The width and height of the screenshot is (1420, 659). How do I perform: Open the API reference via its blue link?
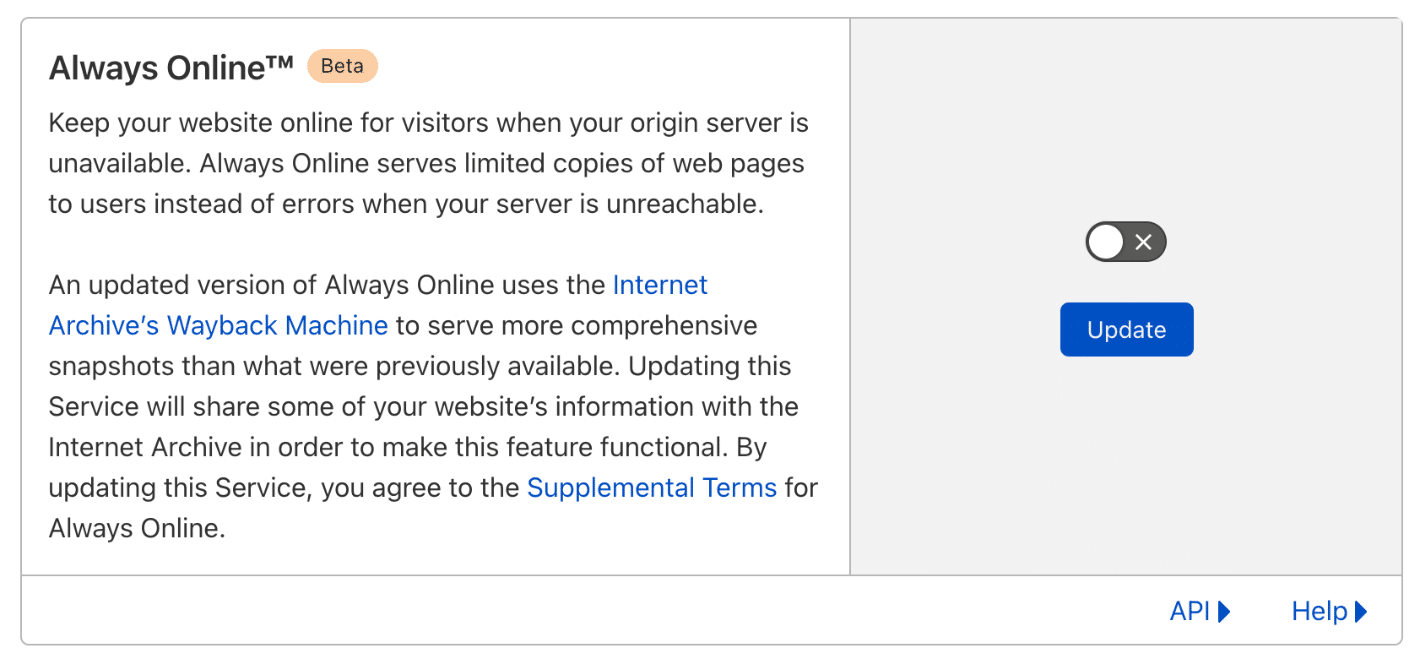1189,611
